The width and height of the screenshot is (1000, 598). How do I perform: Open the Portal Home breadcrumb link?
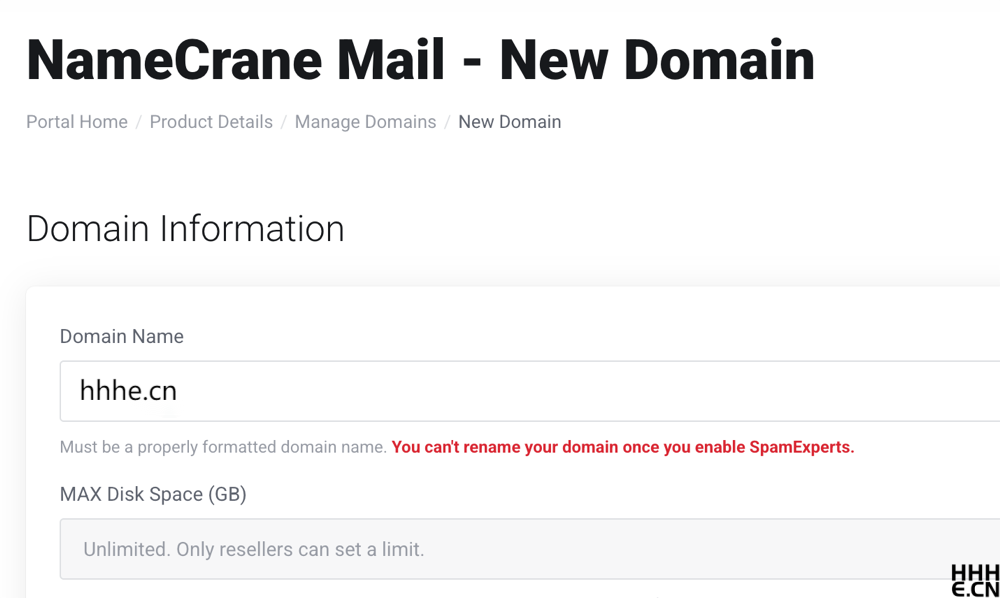[x=77, y=122]
